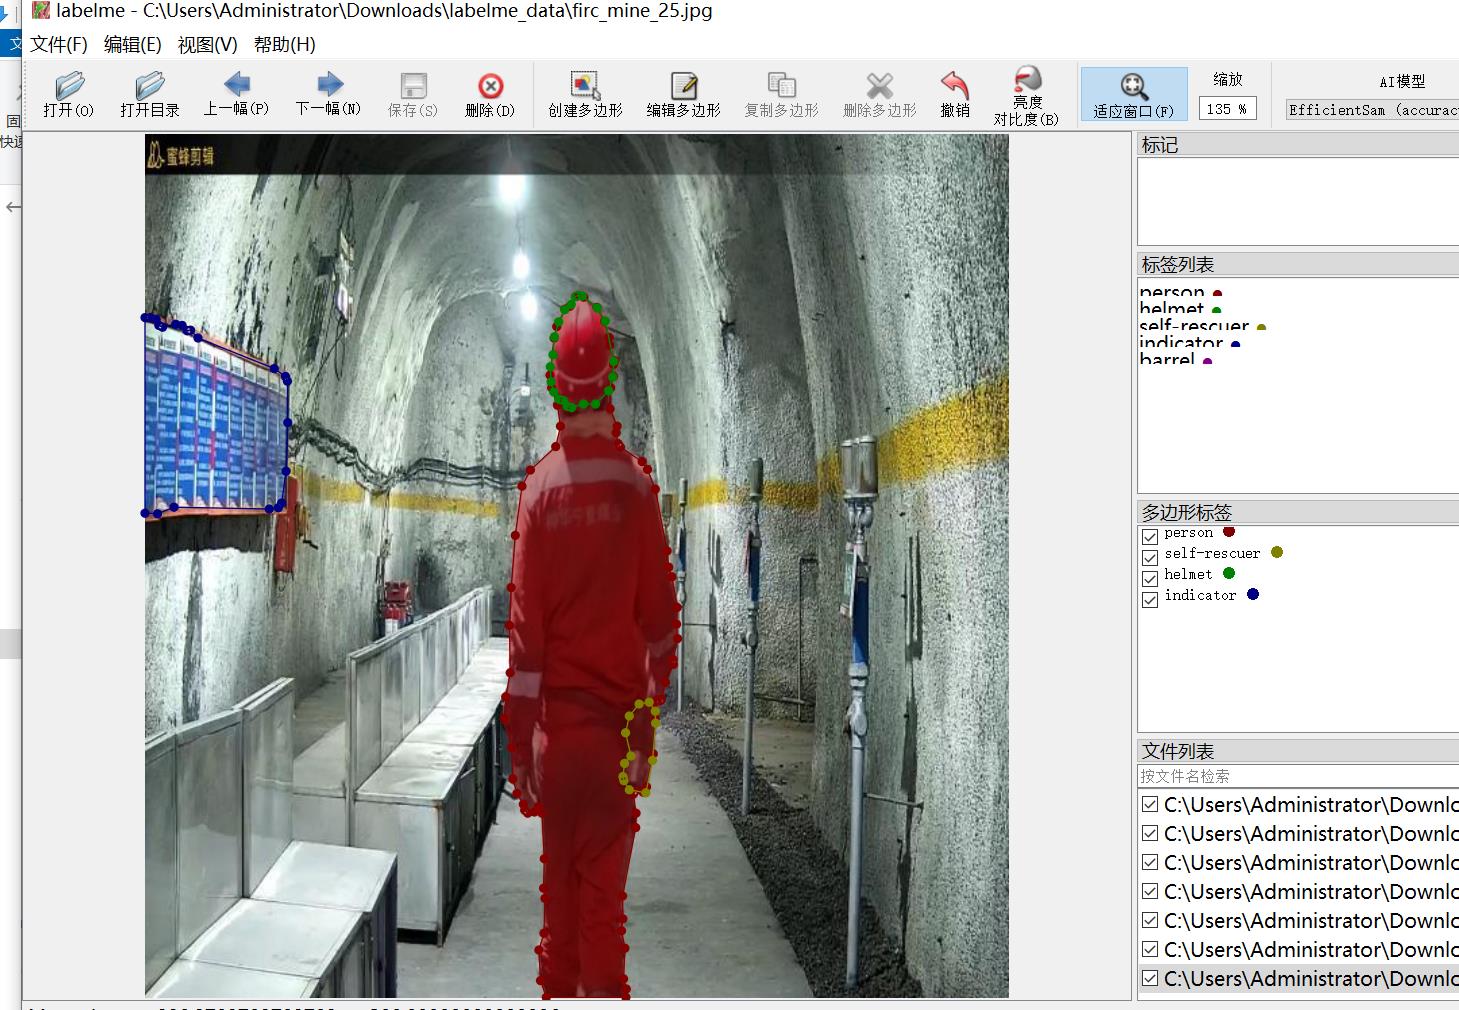
Task: Toggle the Fit Window button
Action: tap(1133, 95)
